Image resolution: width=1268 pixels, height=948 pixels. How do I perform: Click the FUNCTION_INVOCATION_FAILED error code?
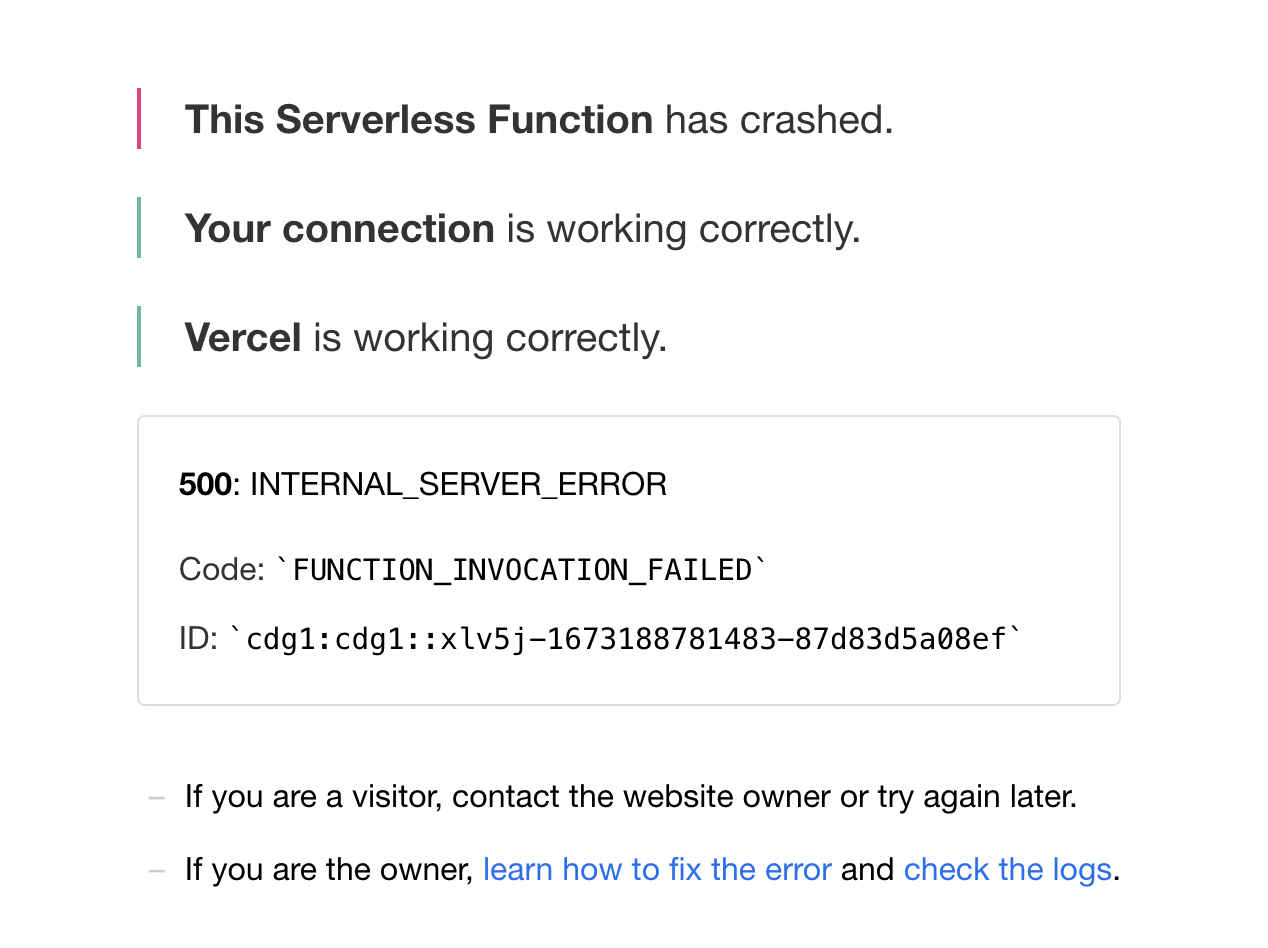[x=522, y=570]
